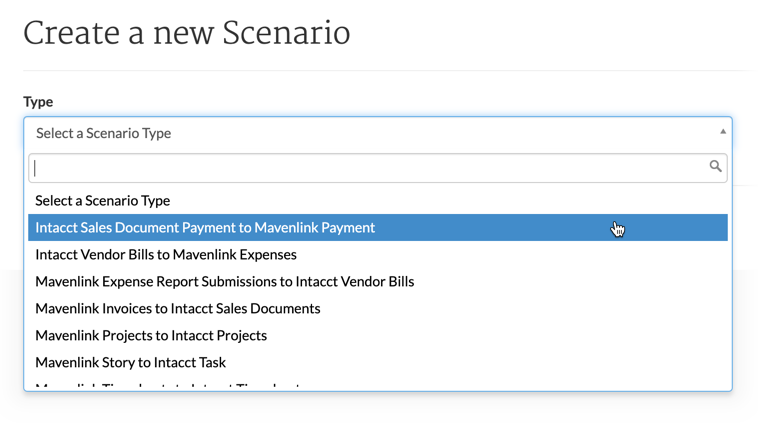Focus the dropdown search text field

(x=378, y=168)
